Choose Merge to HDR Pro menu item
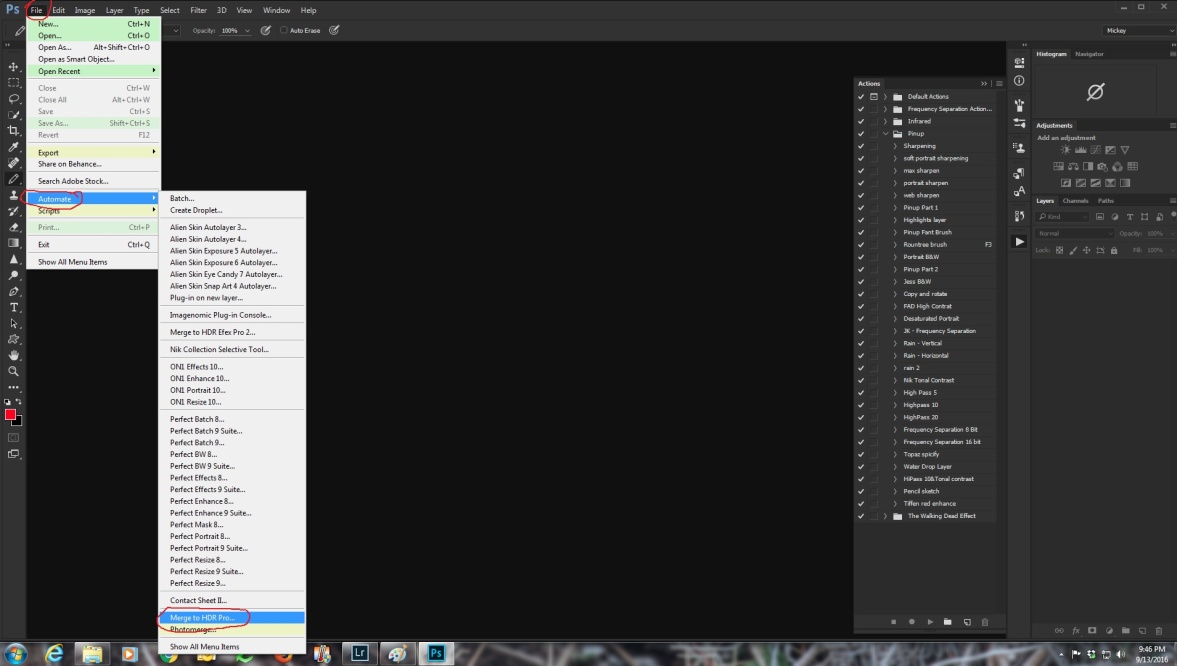Viewport: 1177px width, 666px height. point(232,617)
